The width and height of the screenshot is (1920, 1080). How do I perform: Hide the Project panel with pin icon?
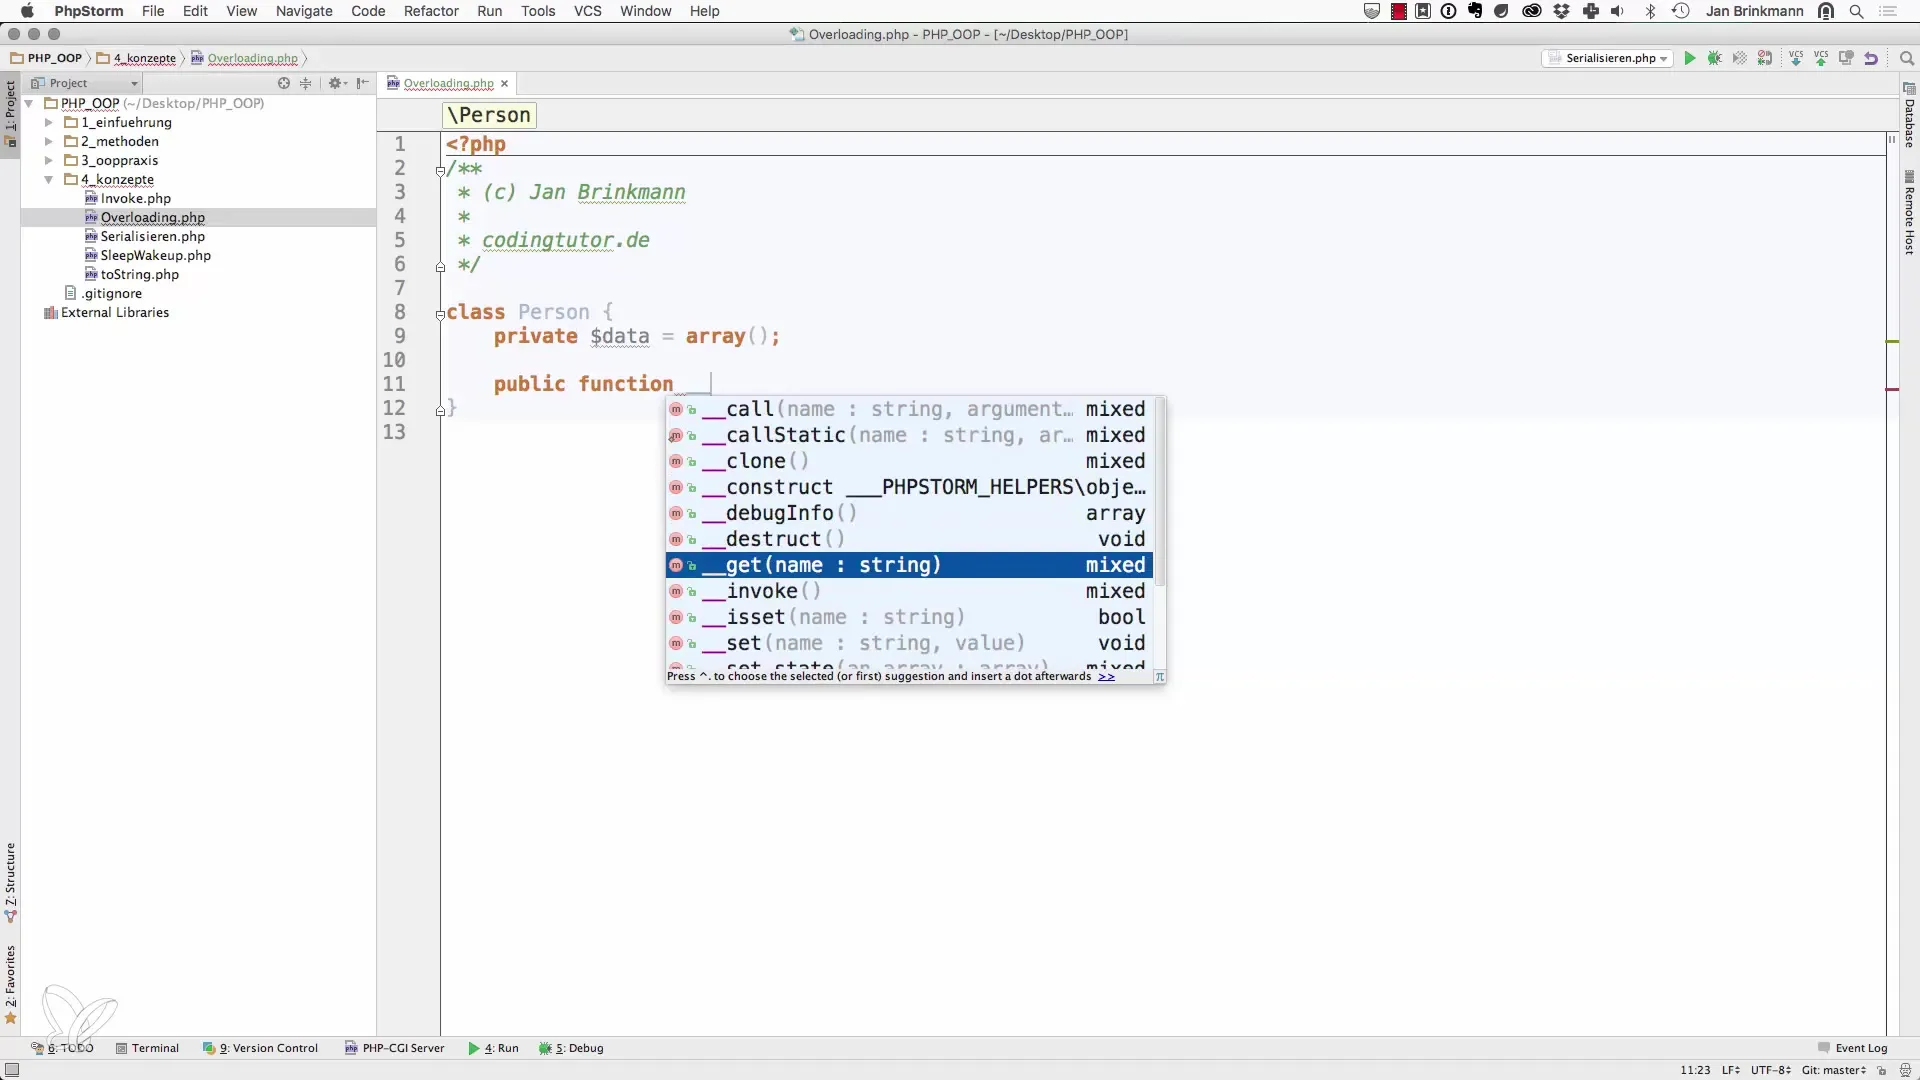(362, 83)
